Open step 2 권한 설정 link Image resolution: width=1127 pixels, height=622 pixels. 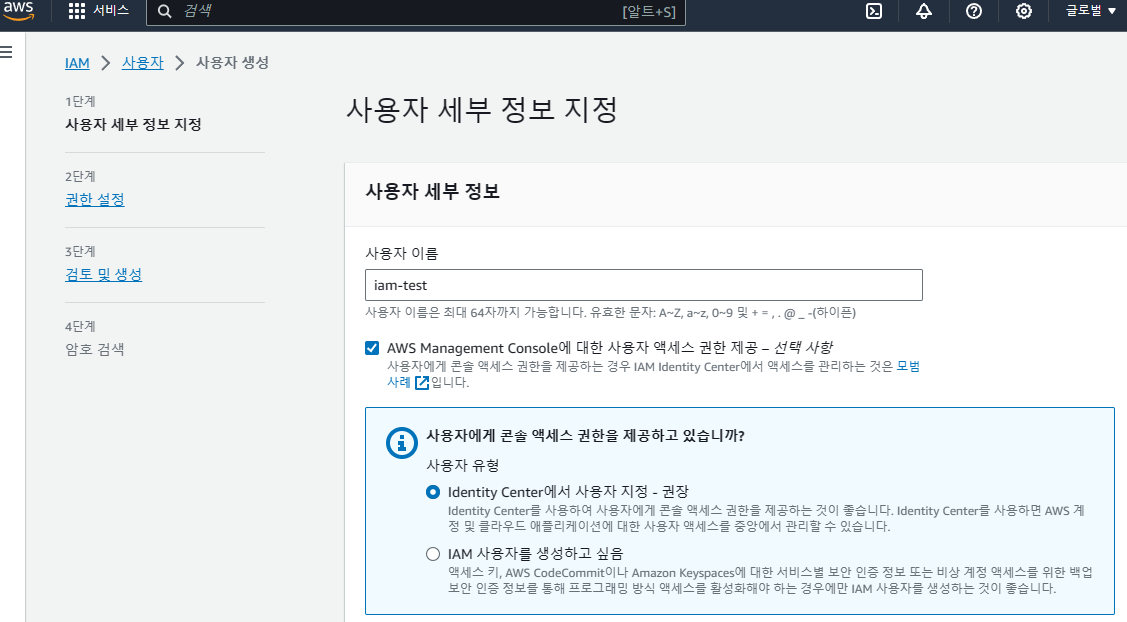click(95, 199)
